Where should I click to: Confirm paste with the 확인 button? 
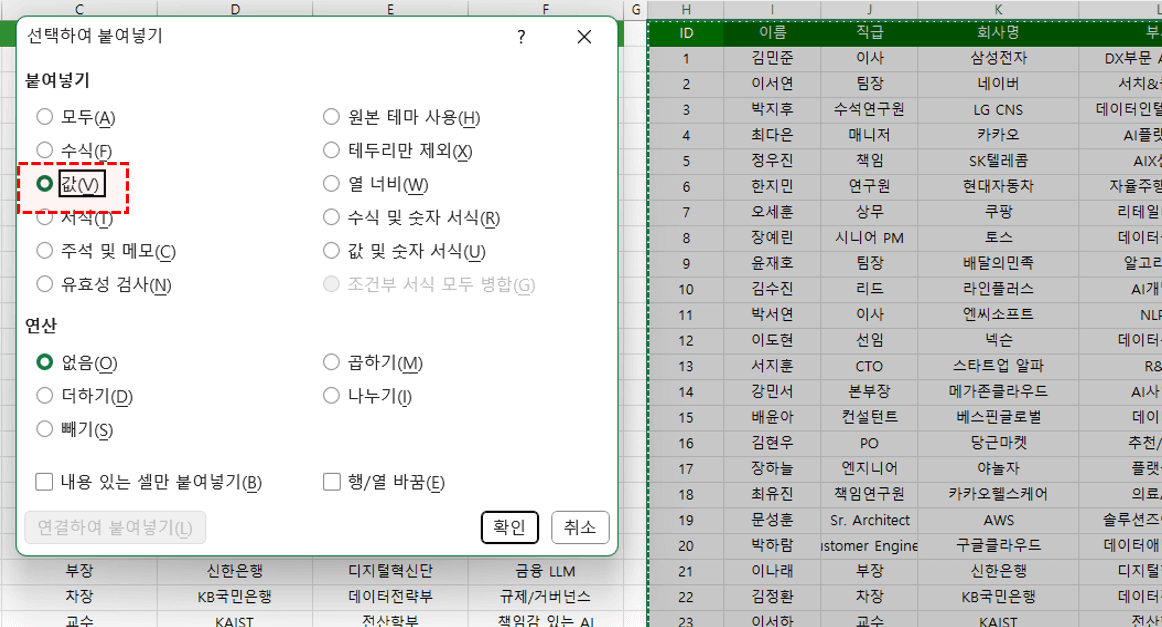(x=510, y=527)
